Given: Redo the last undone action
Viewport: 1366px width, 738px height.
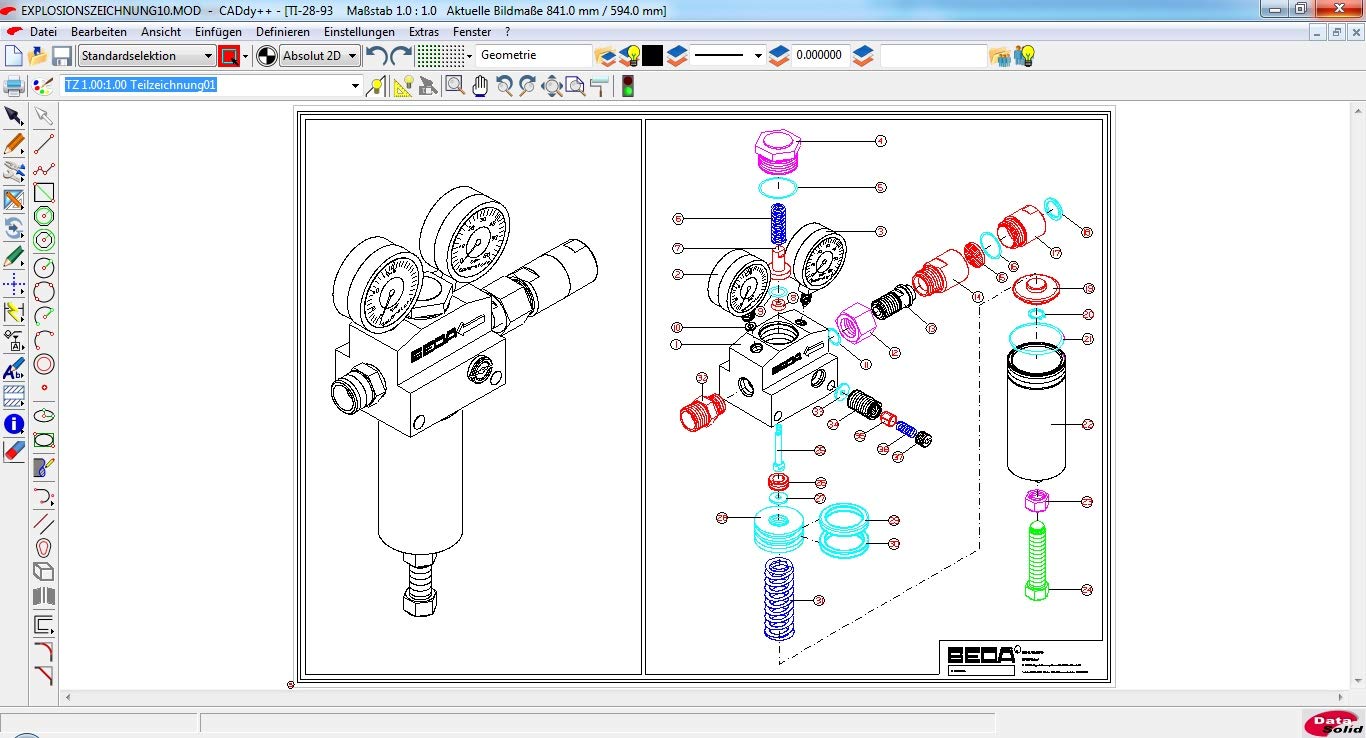Looking at the screenshot, I should coord(401,56).
